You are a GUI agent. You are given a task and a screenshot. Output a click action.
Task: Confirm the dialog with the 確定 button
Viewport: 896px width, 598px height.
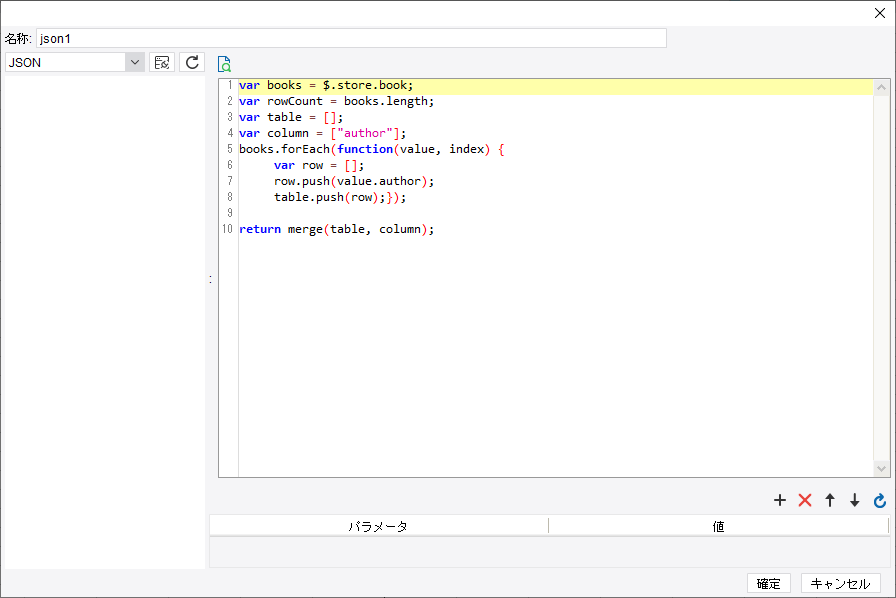[x=768, y=583]
